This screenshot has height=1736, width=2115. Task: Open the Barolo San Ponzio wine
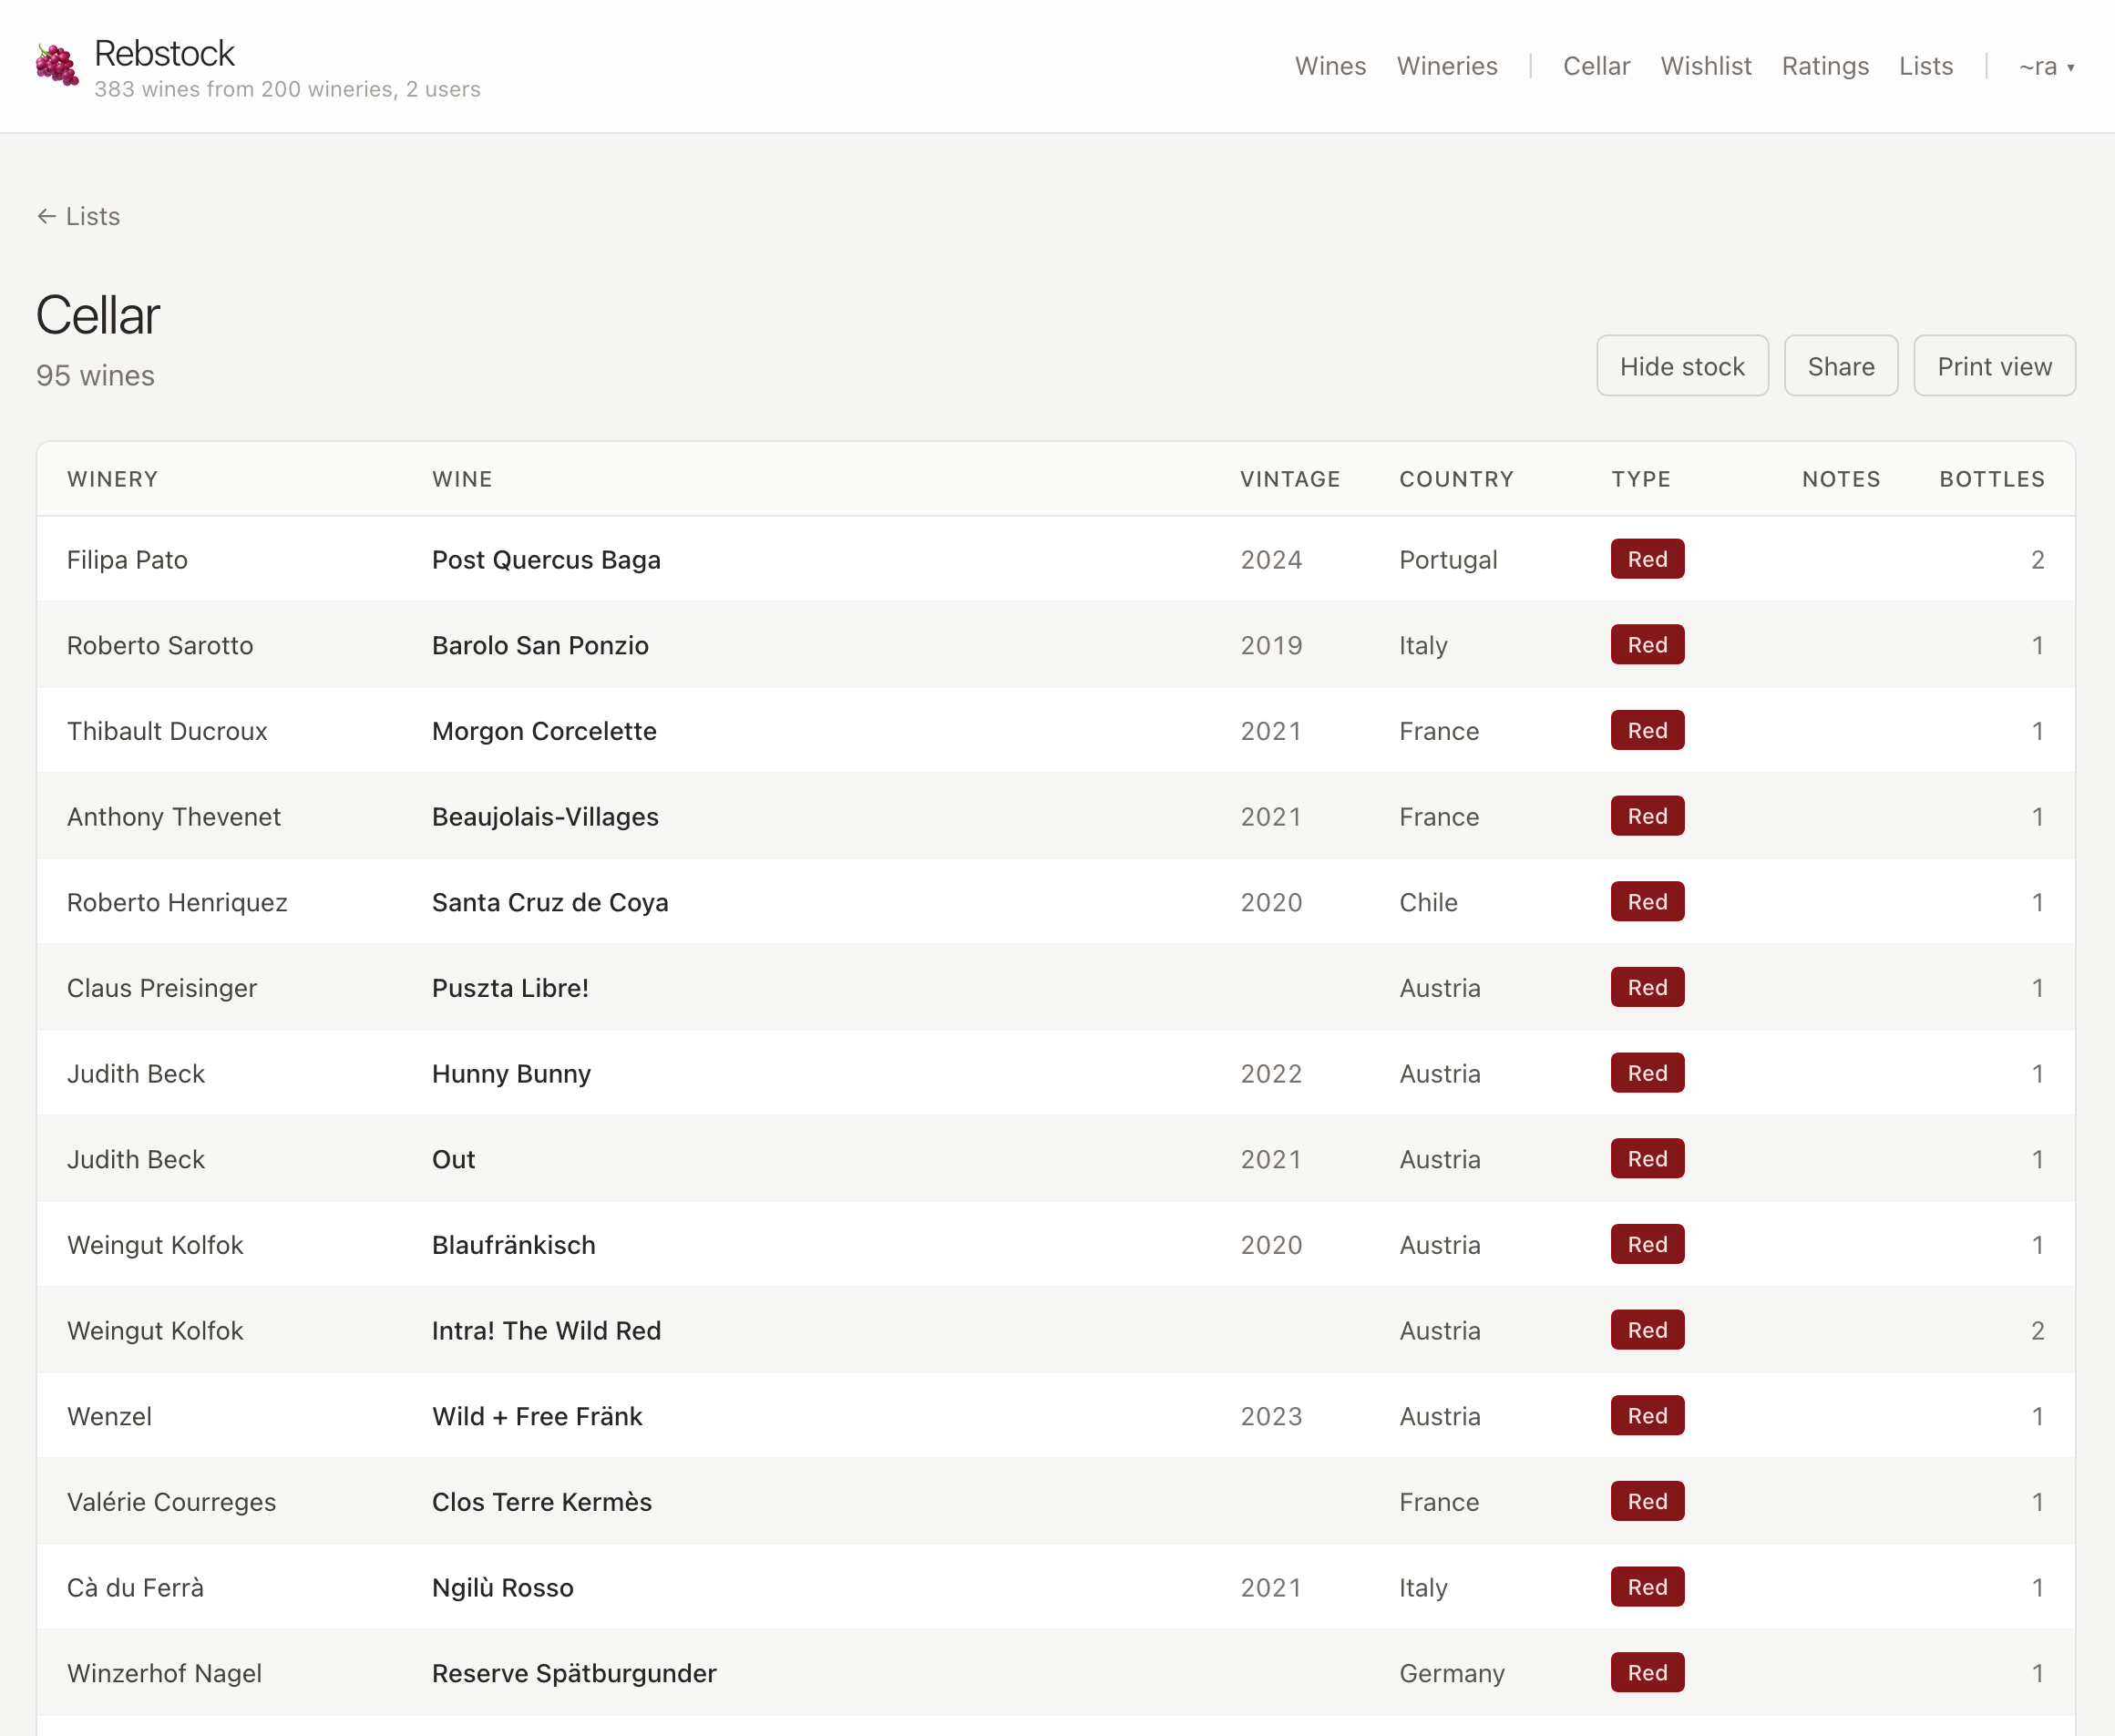pyautogui.click(x=540, y=646)
